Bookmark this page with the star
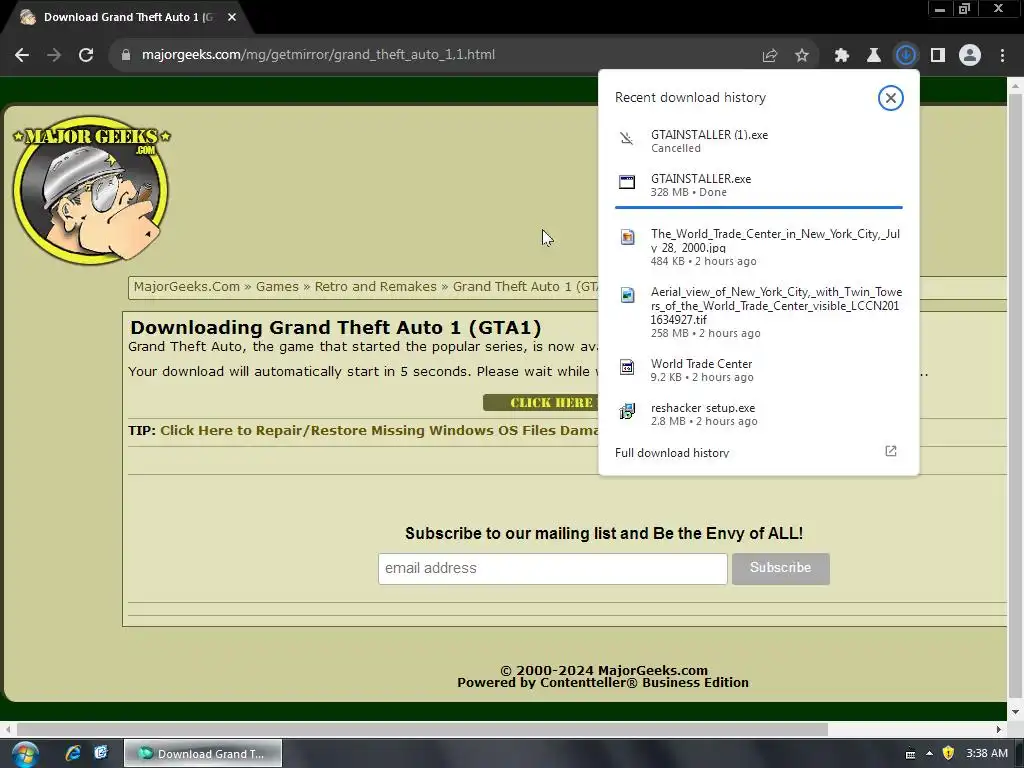 802,56
